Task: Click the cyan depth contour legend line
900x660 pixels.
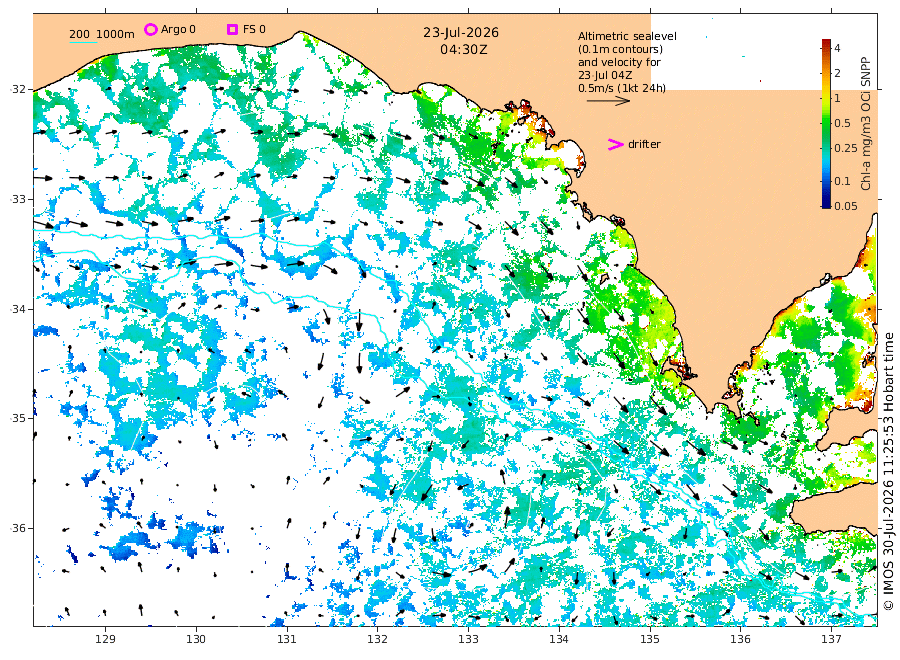Action: coord(83,42)
